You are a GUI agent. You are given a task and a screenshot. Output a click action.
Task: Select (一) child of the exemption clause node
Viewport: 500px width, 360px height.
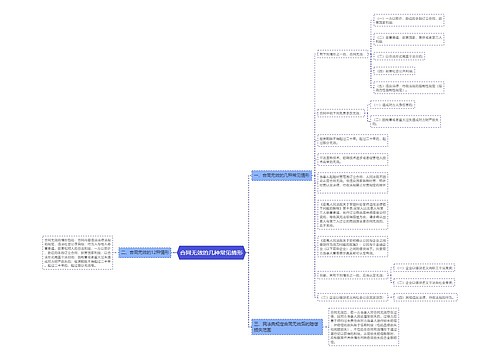tap(393, 105)
